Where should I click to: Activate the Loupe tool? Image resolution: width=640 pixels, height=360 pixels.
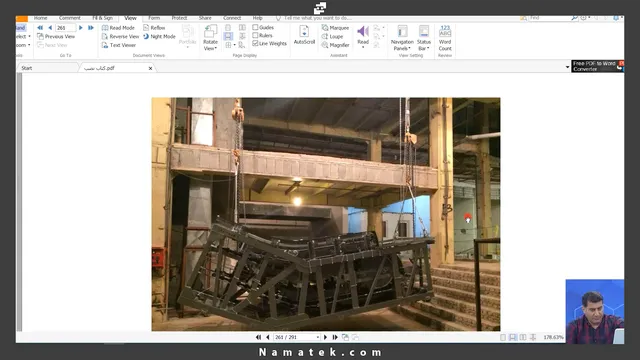tap(332, 36)
